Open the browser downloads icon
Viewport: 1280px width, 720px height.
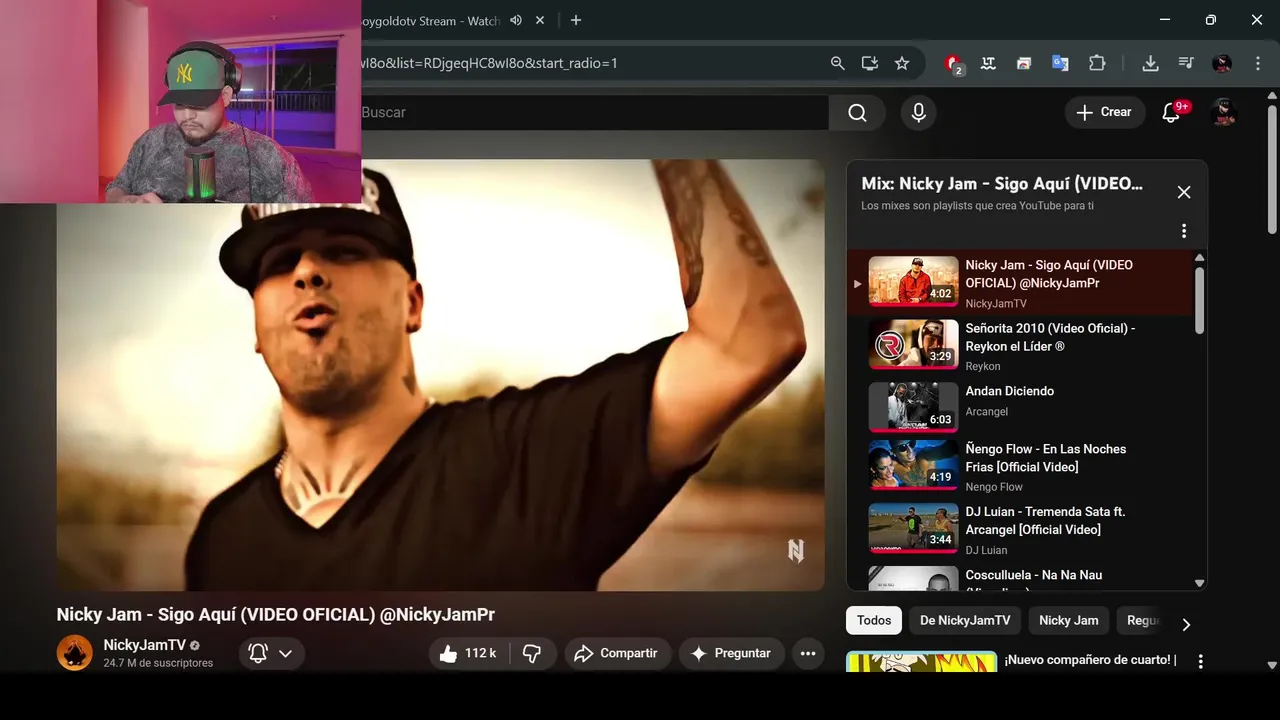point(1150,63)
